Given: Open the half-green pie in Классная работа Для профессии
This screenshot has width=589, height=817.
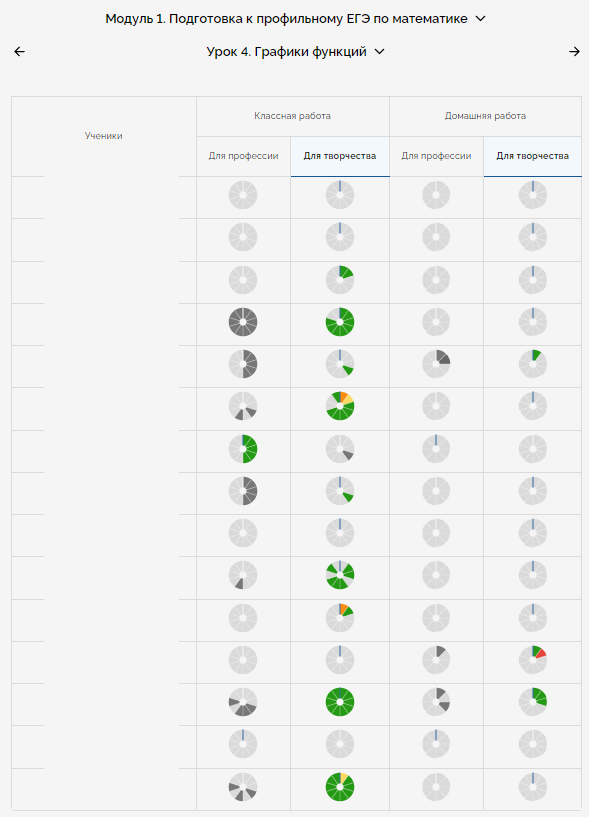Looking at the screenshot, I should pyautogui.click(x=243, y=449).
